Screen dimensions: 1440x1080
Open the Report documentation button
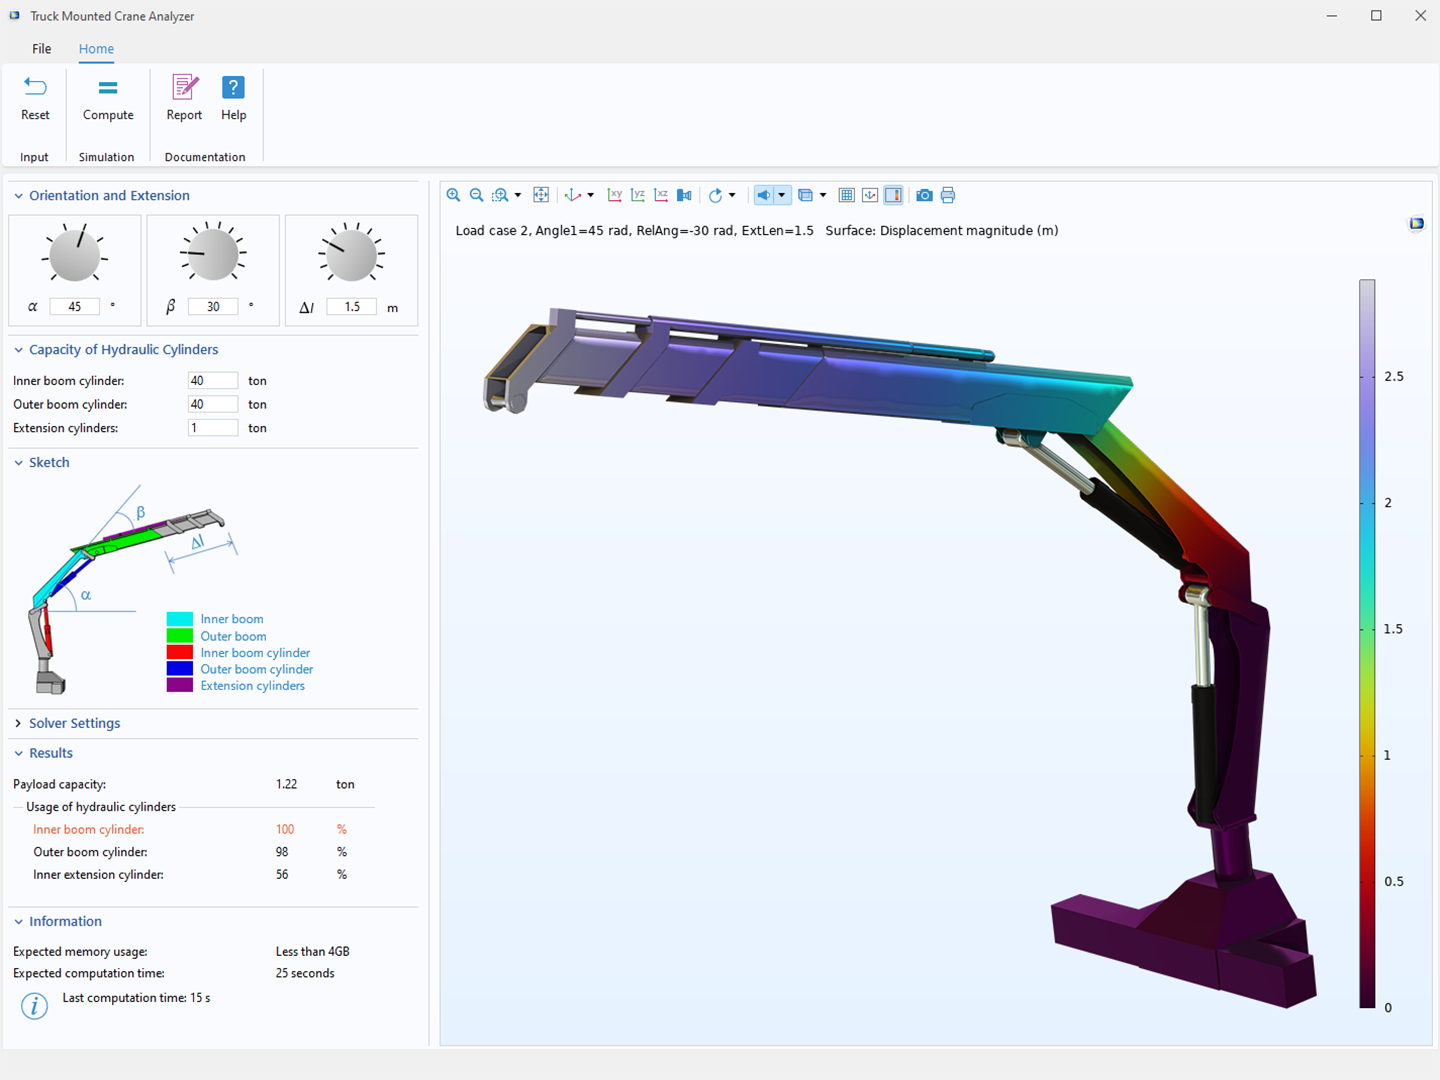(x=184, y=99)
